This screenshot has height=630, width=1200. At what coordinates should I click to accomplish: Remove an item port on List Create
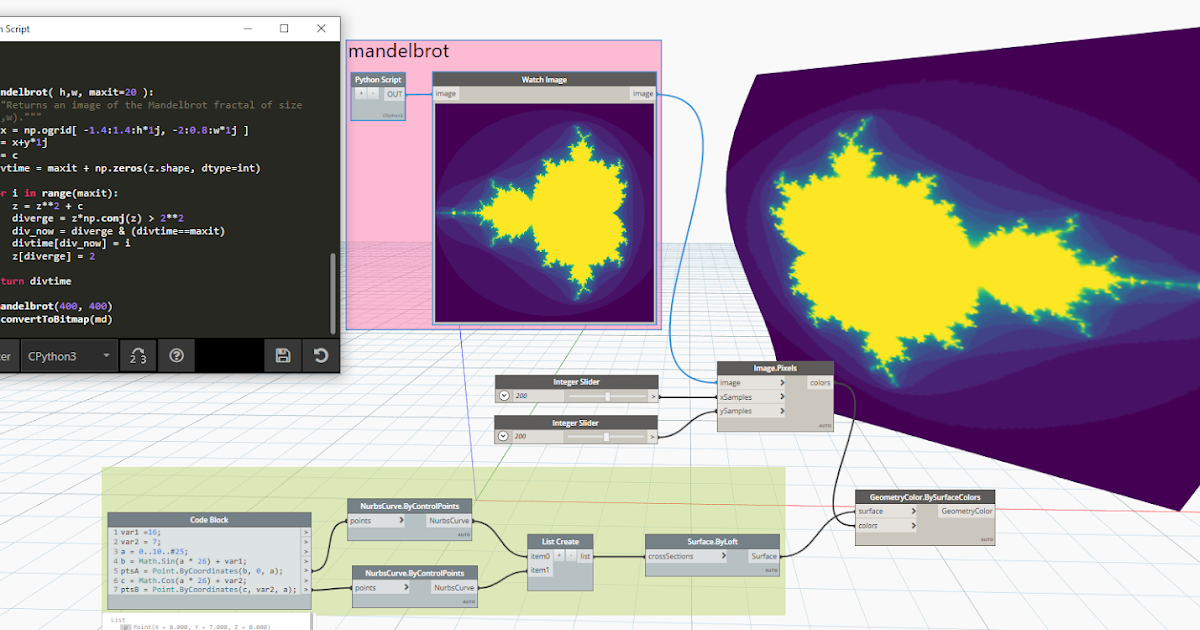click(571, 556)
